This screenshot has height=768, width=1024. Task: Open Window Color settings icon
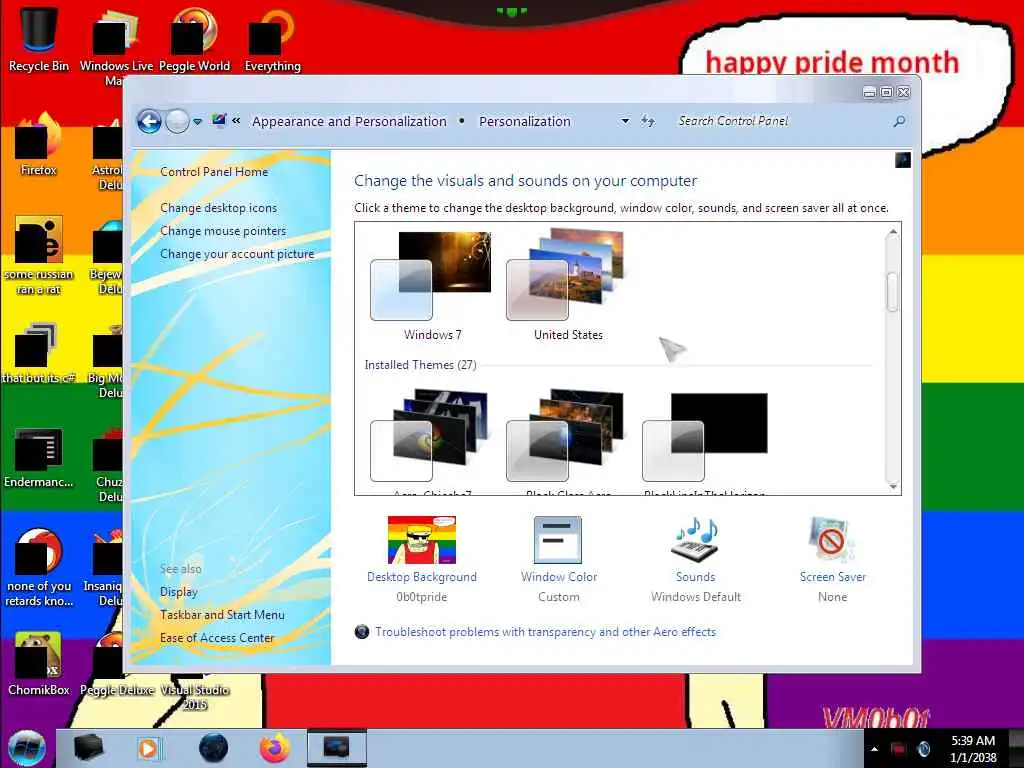558,540
